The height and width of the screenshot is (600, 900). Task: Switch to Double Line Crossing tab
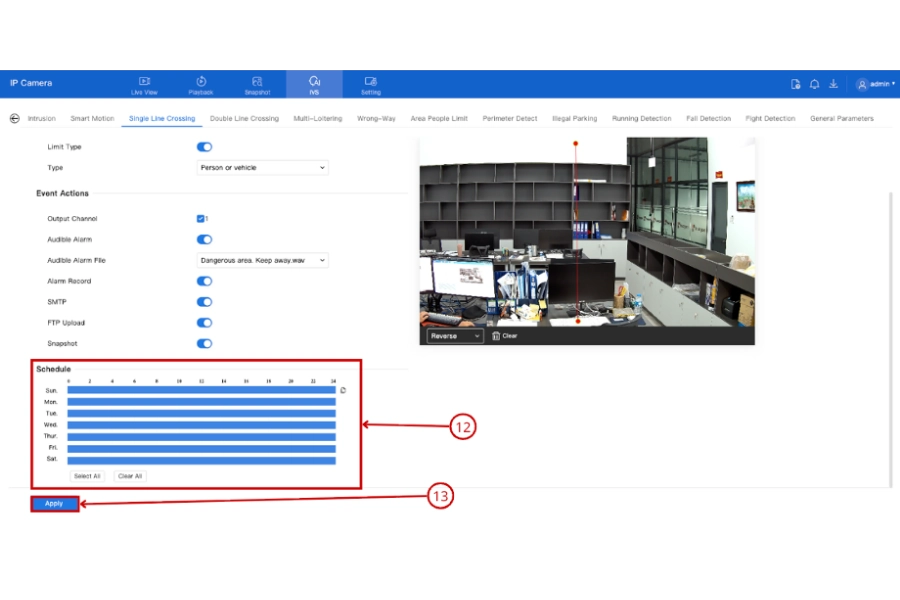coord(244,118)
